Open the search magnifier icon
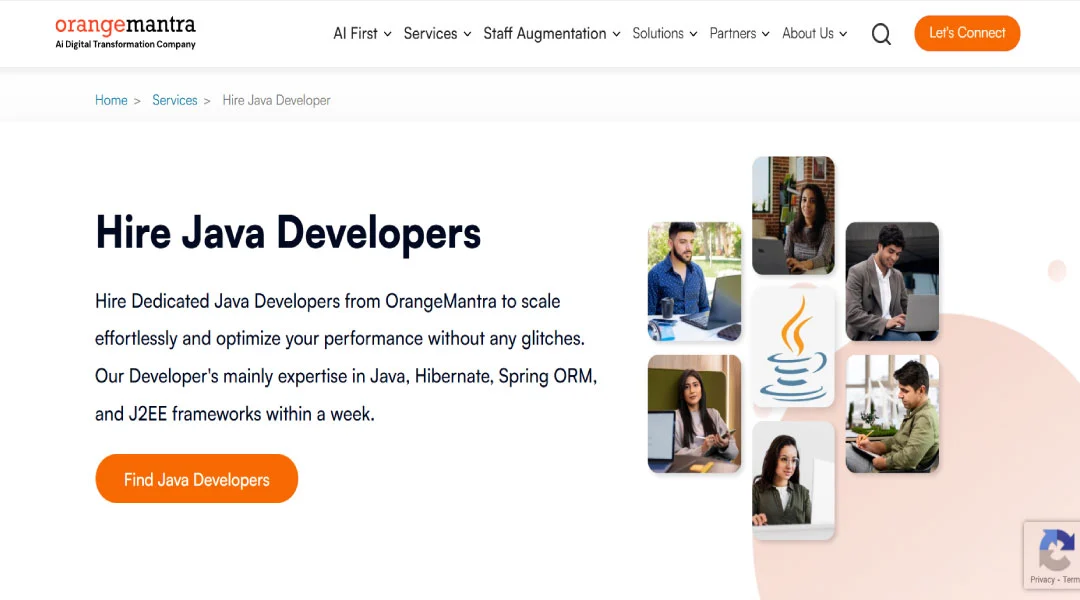1080x600 pixels. (x=881, y=34)
